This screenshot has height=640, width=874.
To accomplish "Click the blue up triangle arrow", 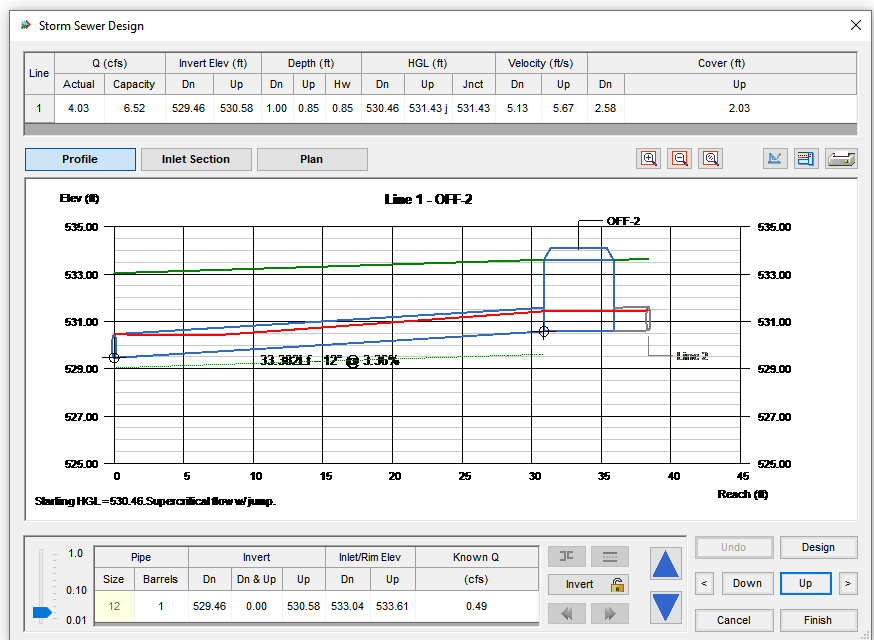I will (665, 565).
